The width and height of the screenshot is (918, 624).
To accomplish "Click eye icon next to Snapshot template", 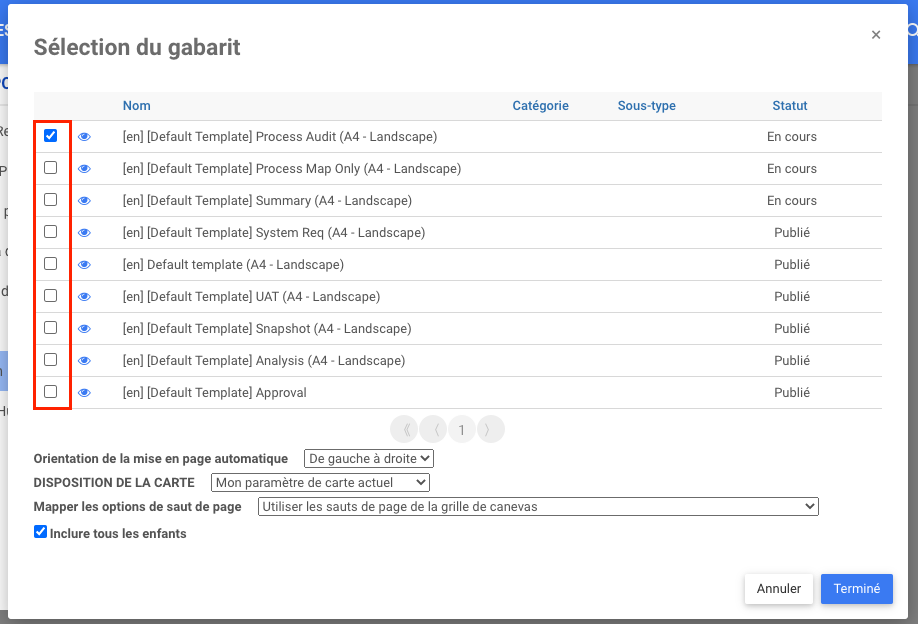I will pyautogui.click(x=85, y=329).
